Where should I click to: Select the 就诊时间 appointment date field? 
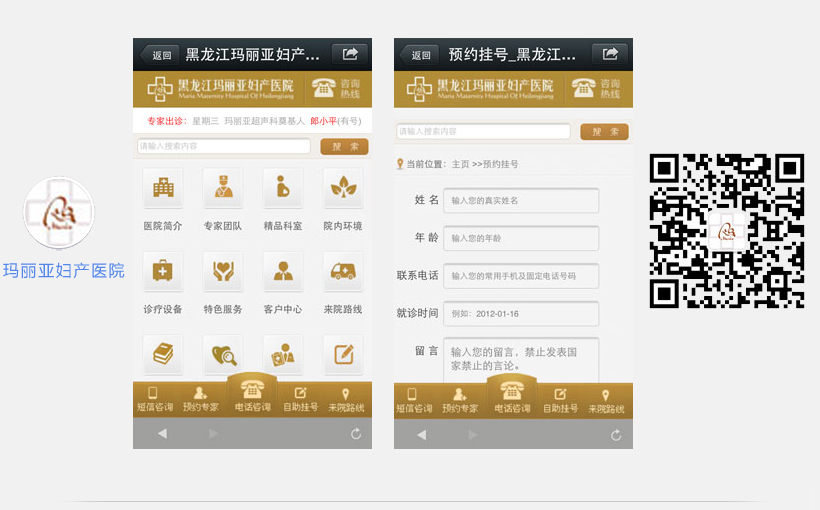[x=521, y=314]
